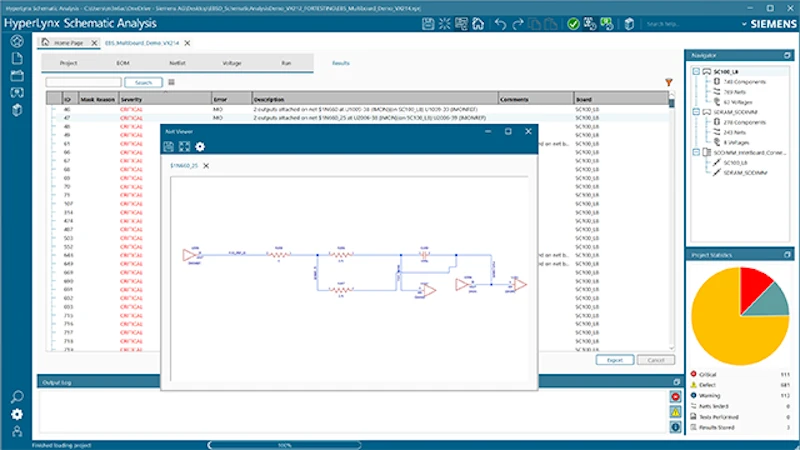Viewport: 800px width, 450px height.
Task: Open Net Viewer settings gear
Action: click(x=200, y=147)
